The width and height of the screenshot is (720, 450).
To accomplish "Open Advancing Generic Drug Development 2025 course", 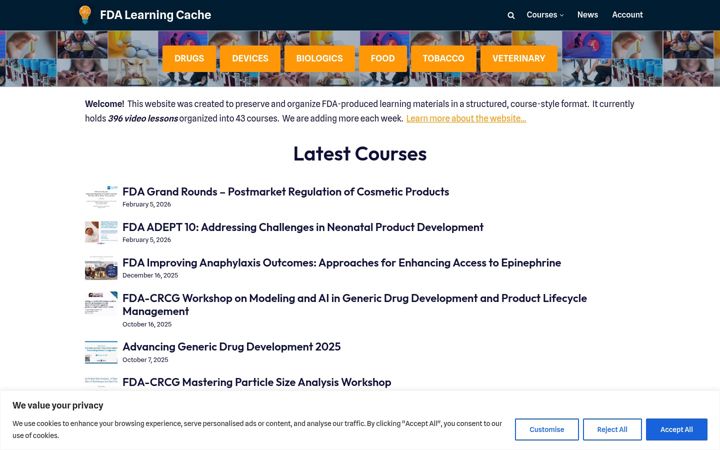I will point(231,347).
